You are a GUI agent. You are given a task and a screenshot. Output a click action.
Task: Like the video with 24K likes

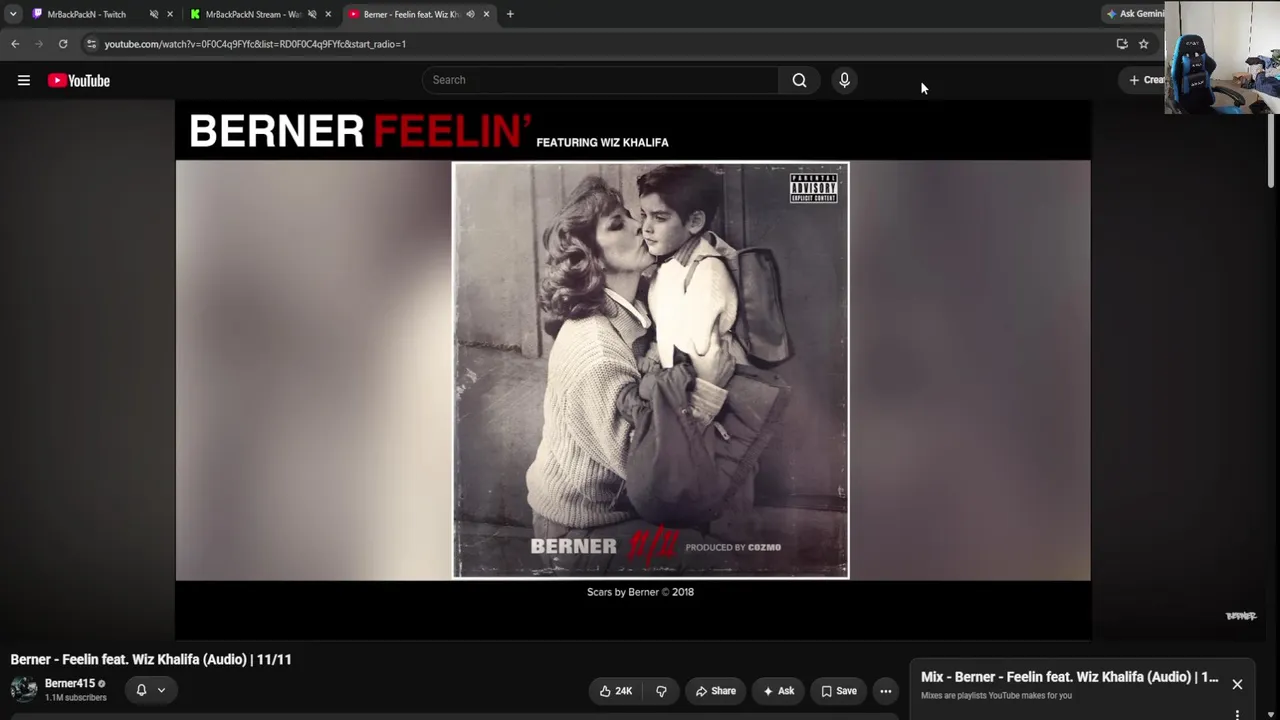tap(615, 691)
